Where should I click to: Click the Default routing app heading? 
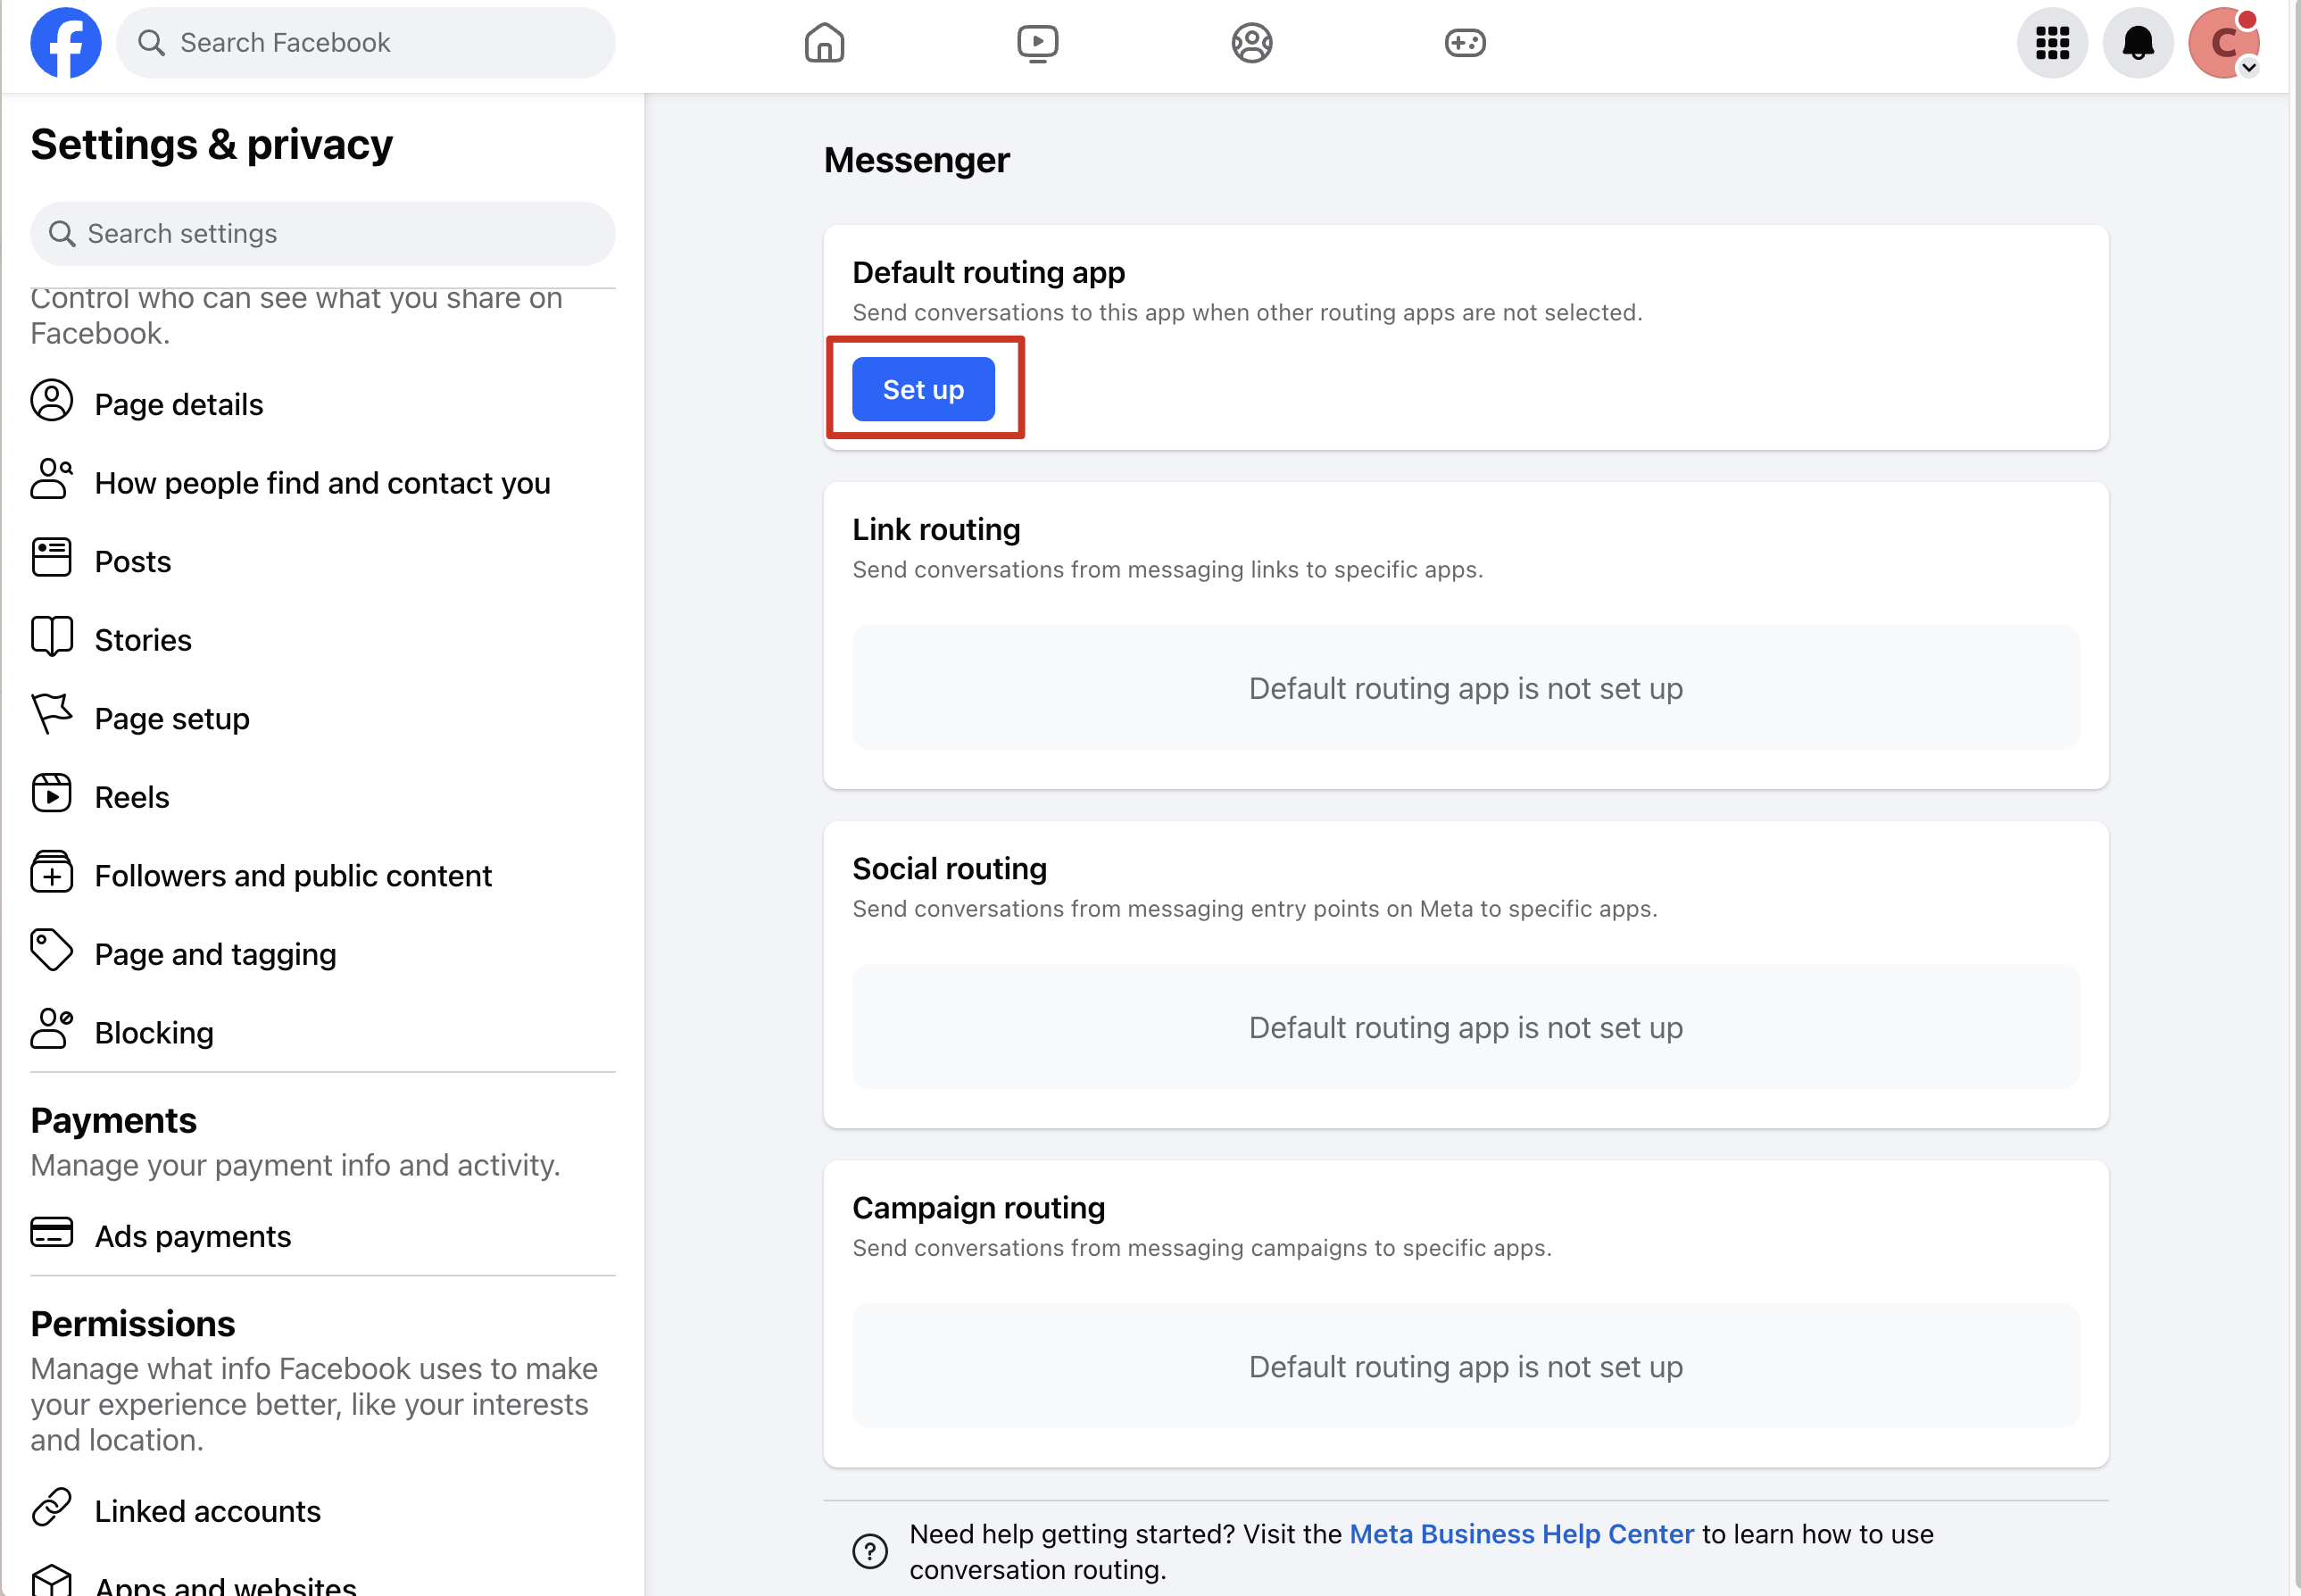point(988,272)
